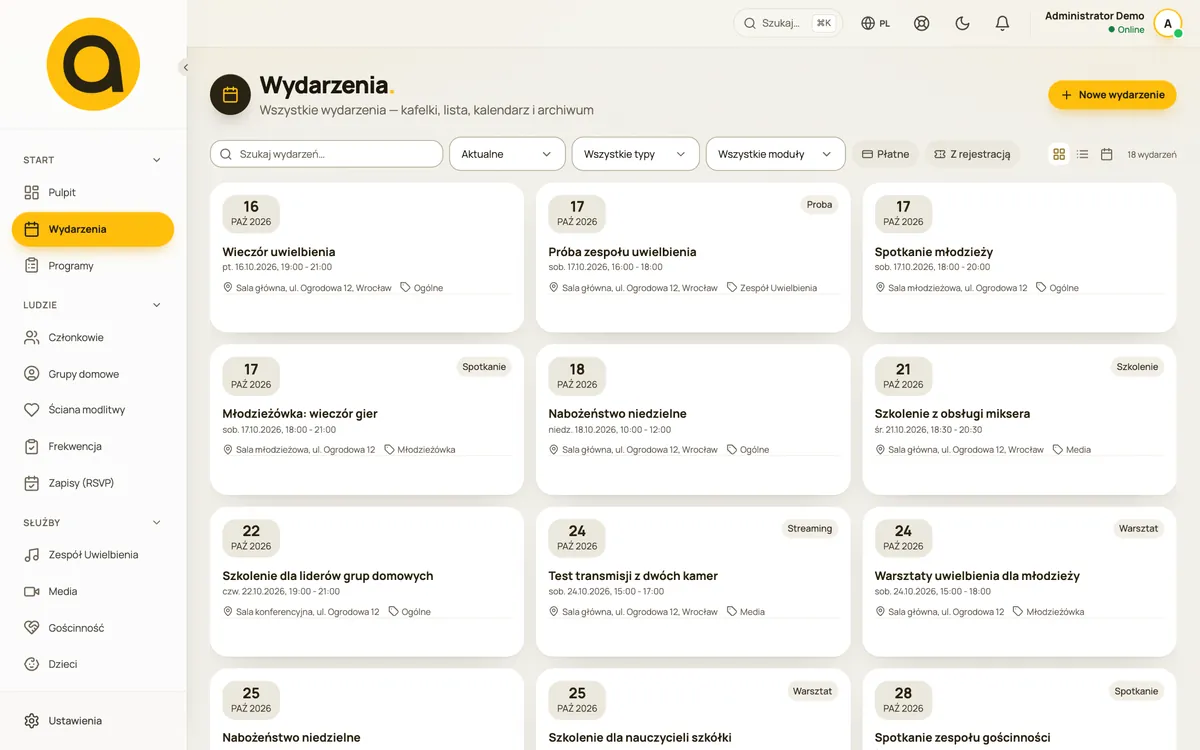
Task: Open Wieczór uwielbienia event card
Action: (x=367, y=257)
